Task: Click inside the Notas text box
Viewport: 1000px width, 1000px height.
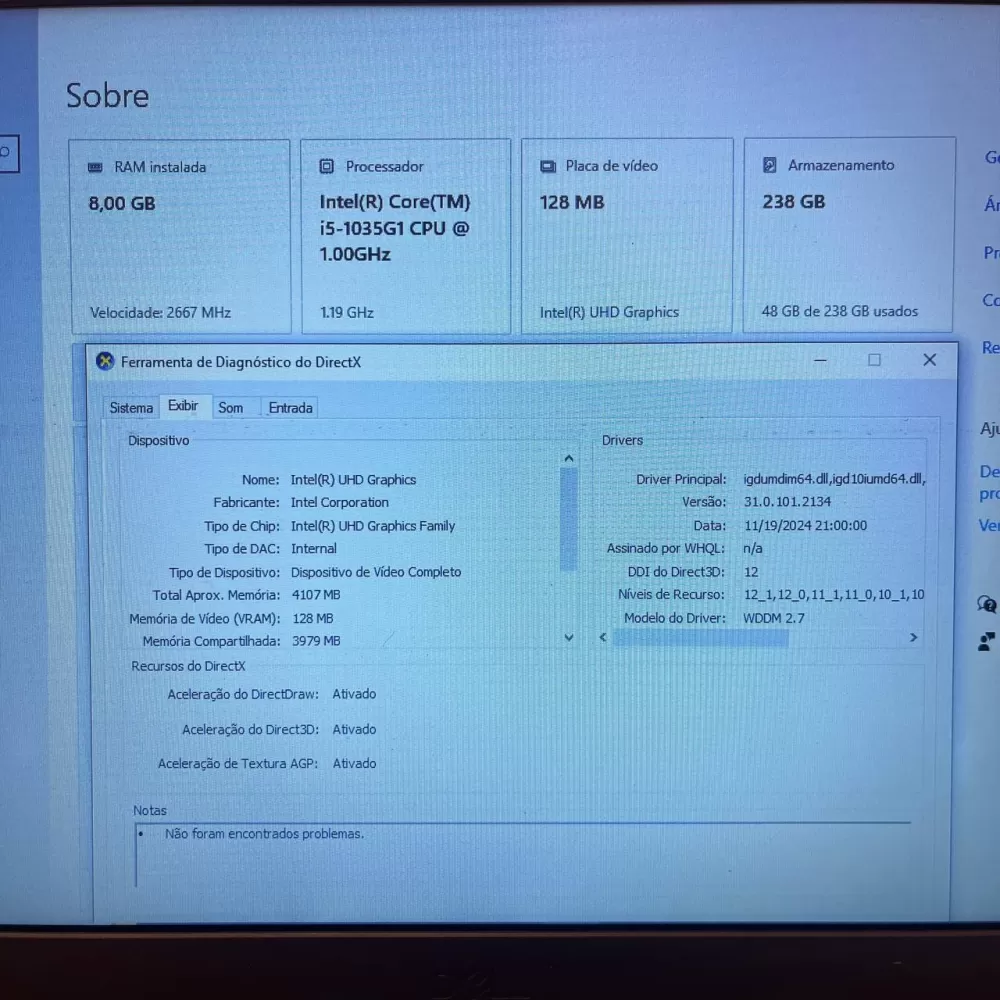Action: pyautogui.click(x=520, y=855)
